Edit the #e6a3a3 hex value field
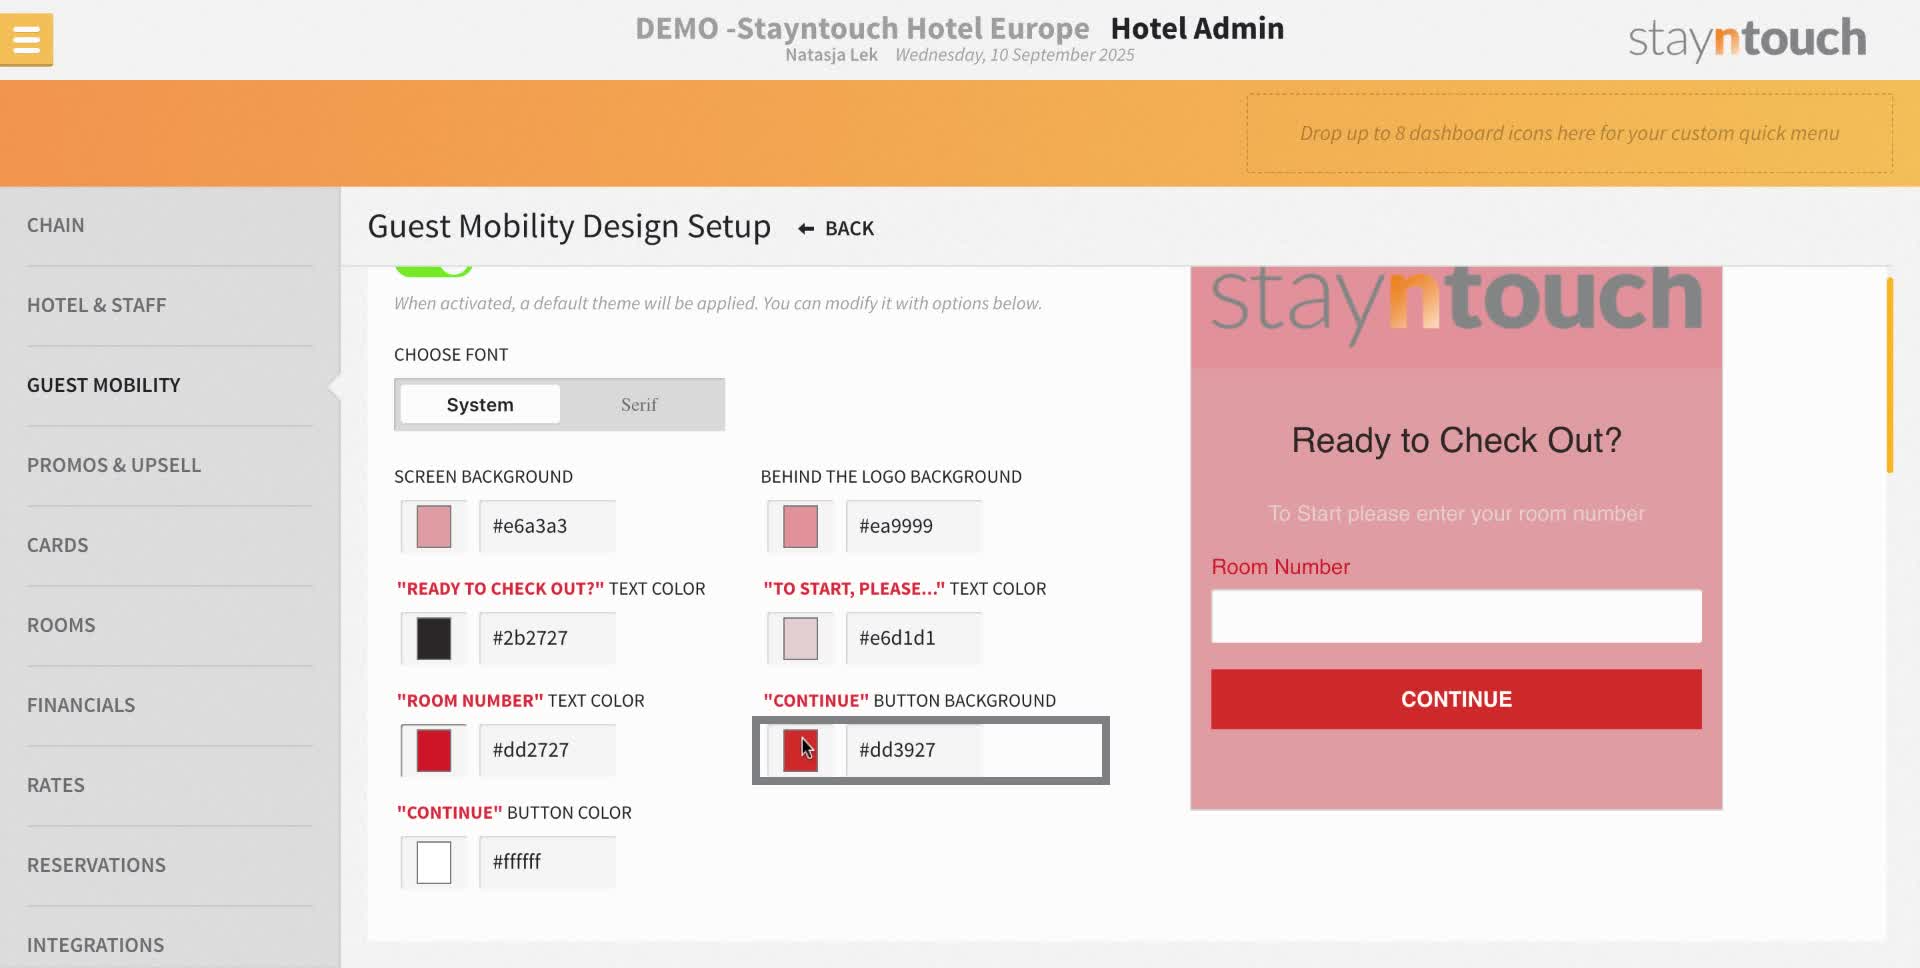Viewport: 1920px width, 968px height. [547, 526]
